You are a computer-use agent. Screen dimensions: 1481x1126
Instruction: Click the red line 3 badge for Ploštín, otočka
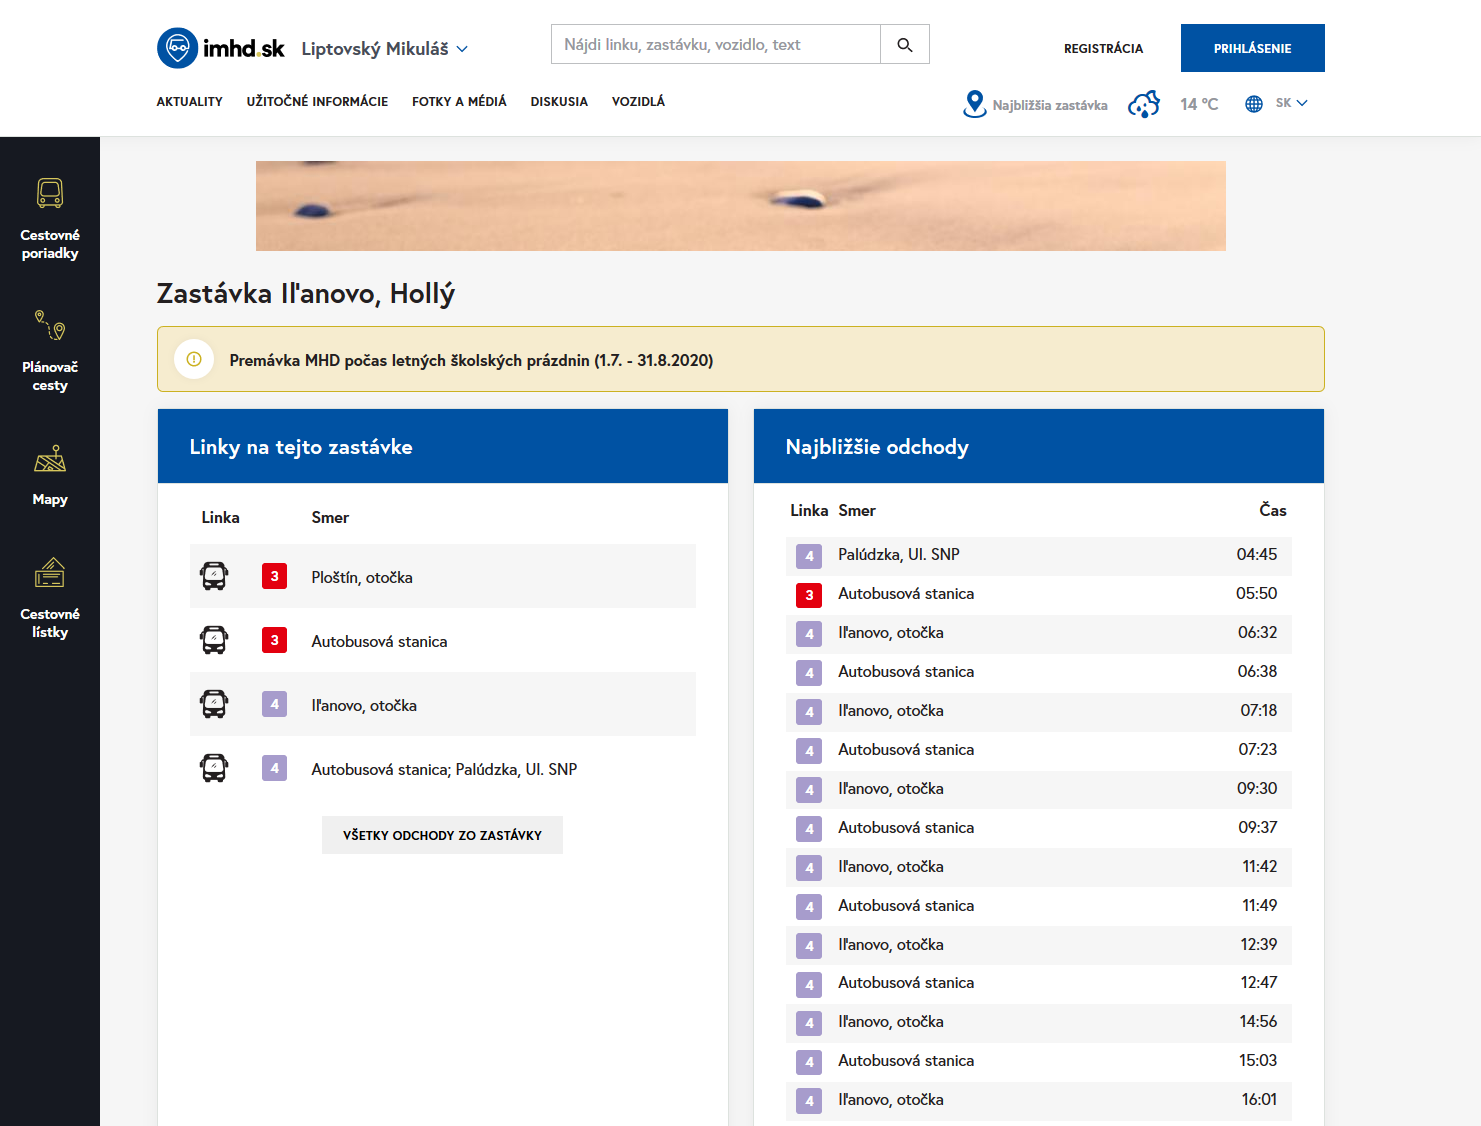click(274, 577)
